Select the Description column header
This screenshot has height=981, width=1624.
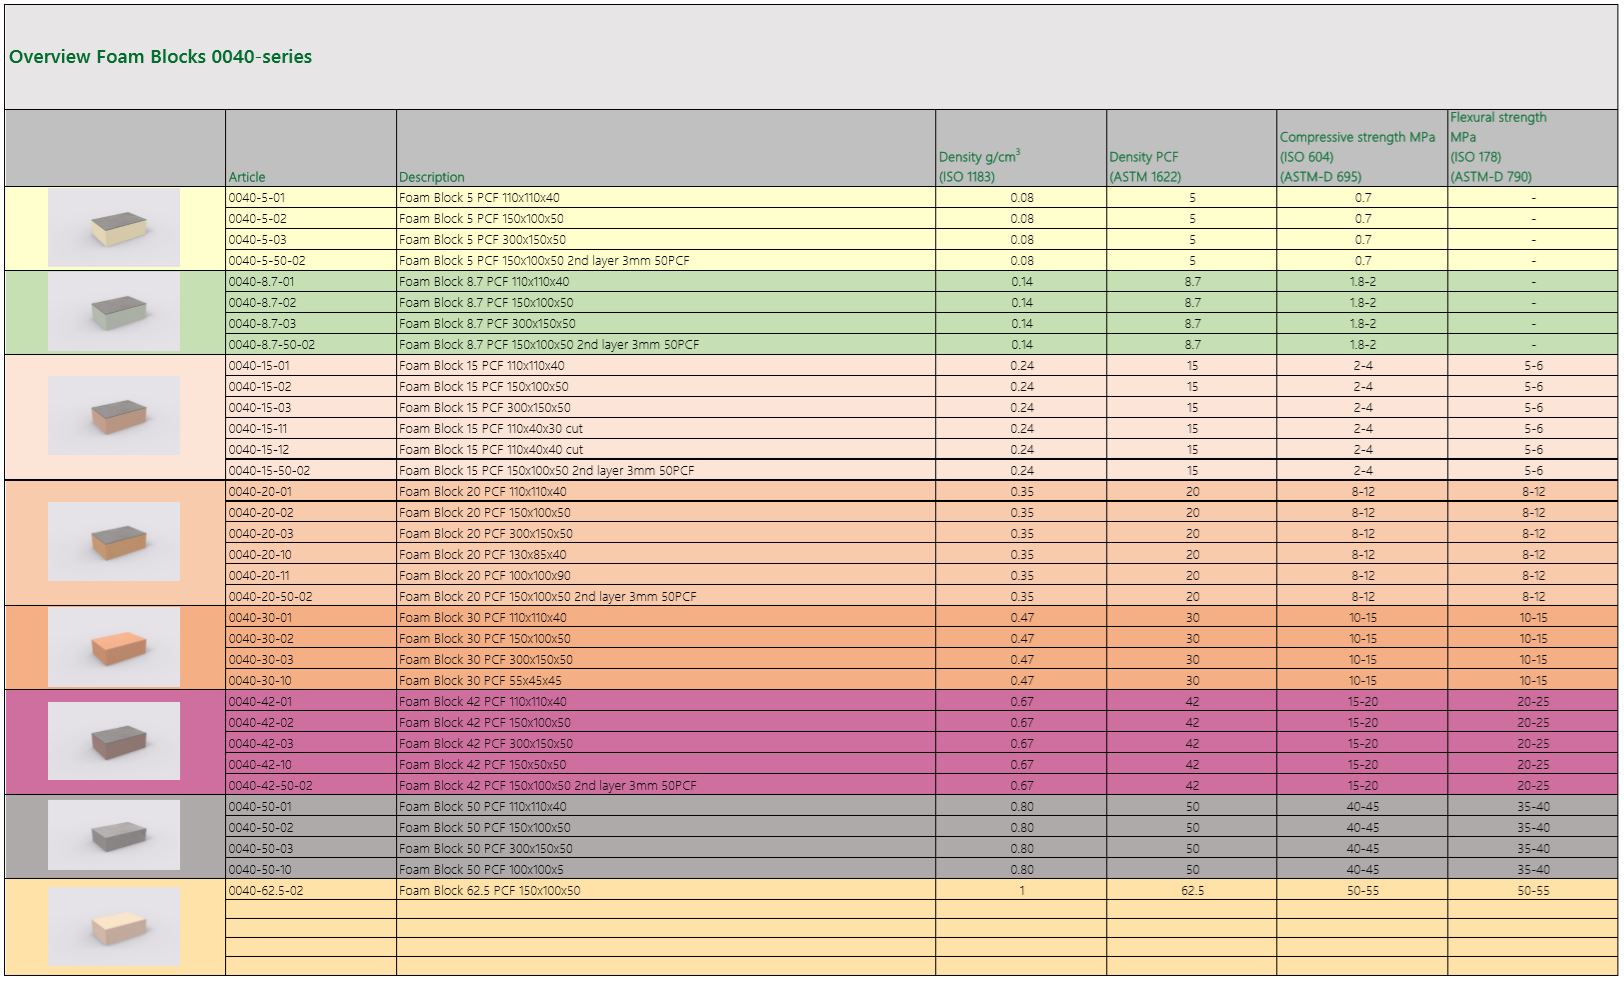[x=432, y=177]
